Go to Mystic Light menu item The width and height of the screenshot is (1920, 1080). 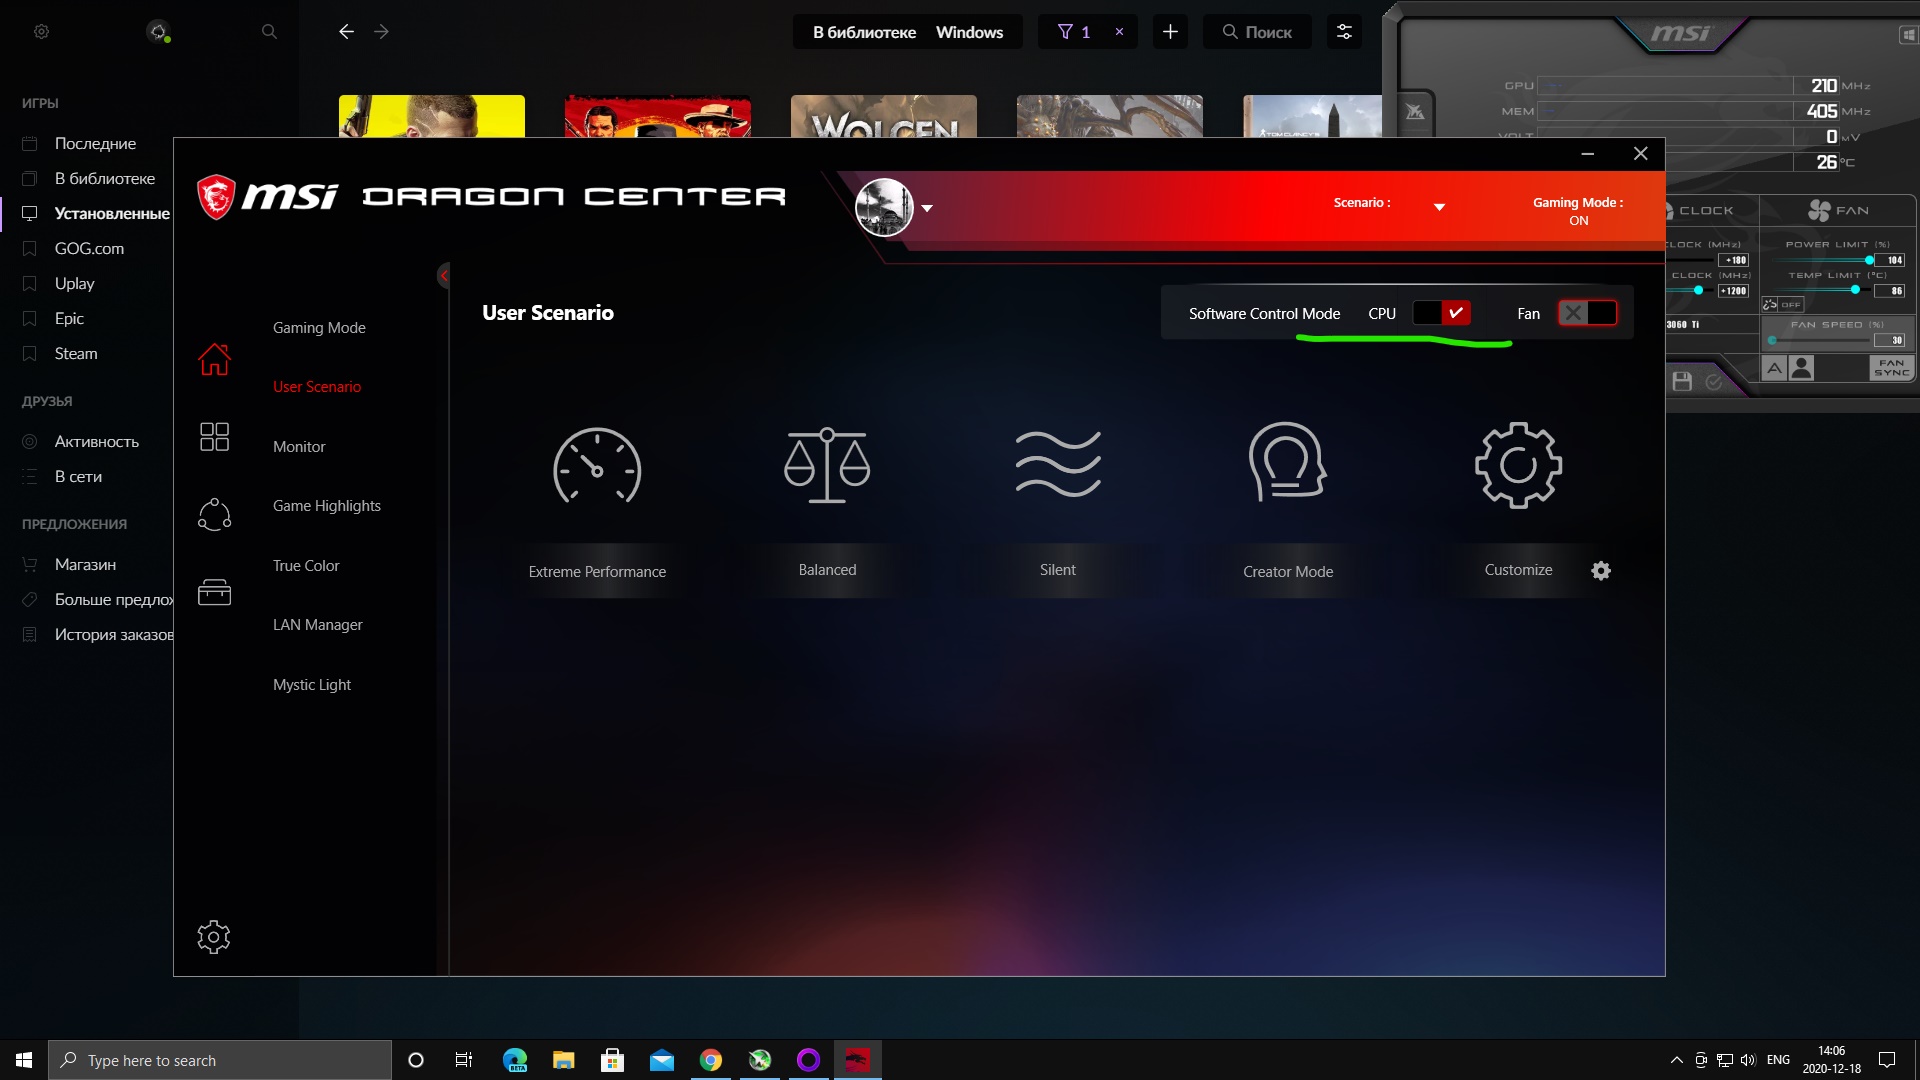[x=312, y=685]
